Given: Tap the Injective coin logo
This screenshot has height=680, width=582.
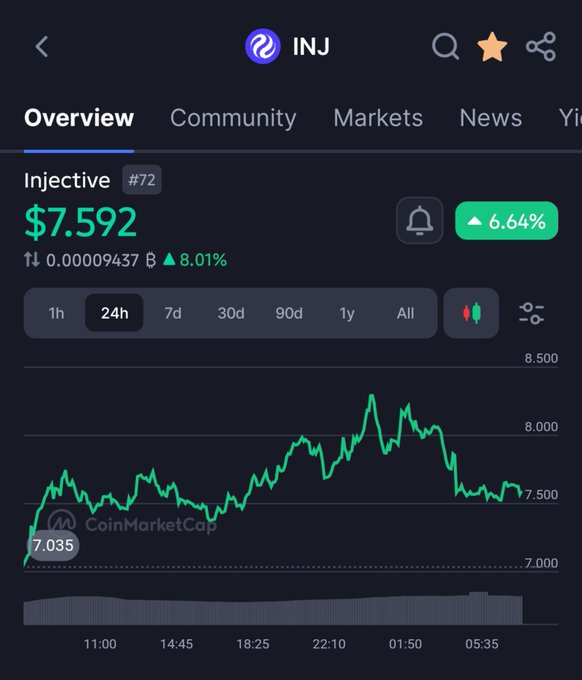Looking at the screenshot, I should click(263, 46).
